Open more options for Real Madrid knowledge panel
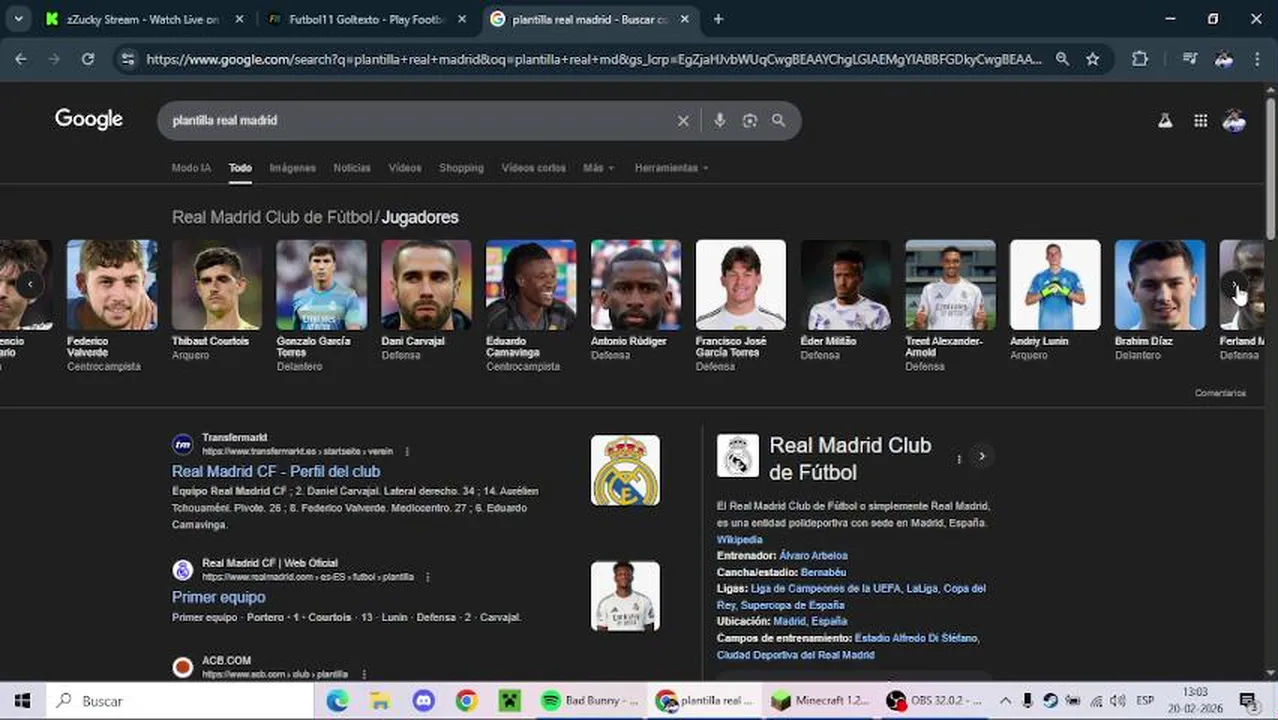This screenshot has height=720, width=1278. click(x=958, y=459)
